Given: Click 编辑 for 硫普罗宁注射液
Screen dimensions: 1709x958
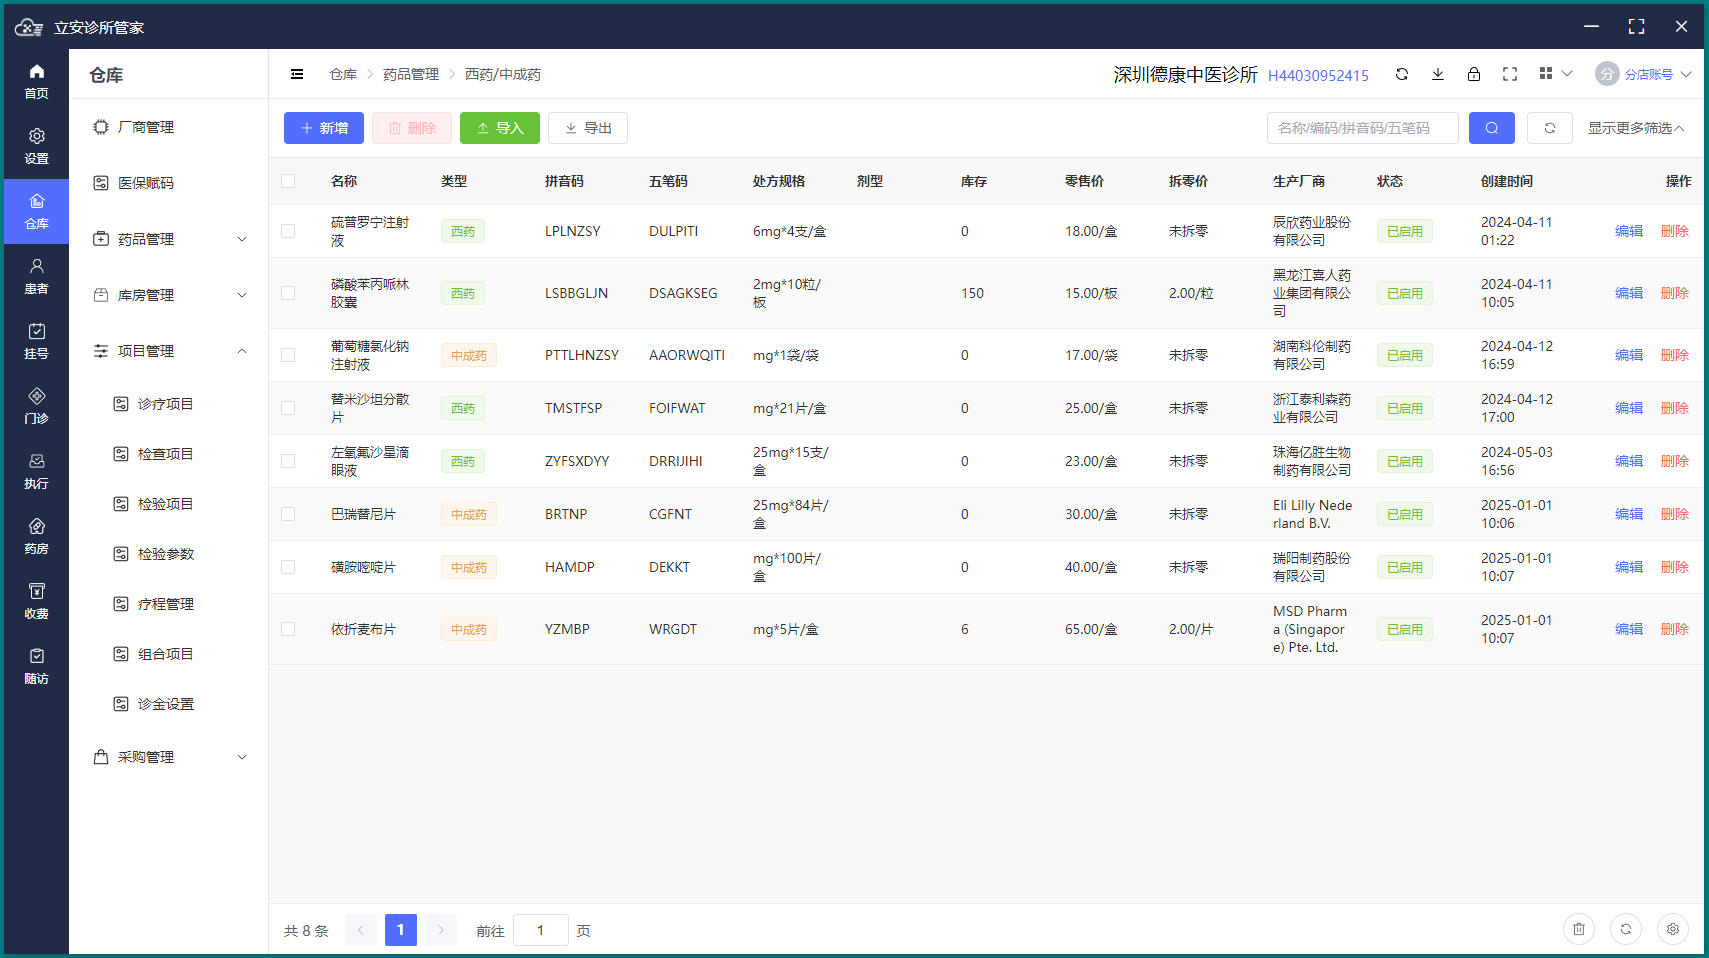Looking at the screenshot, I should coord(1629,231).
